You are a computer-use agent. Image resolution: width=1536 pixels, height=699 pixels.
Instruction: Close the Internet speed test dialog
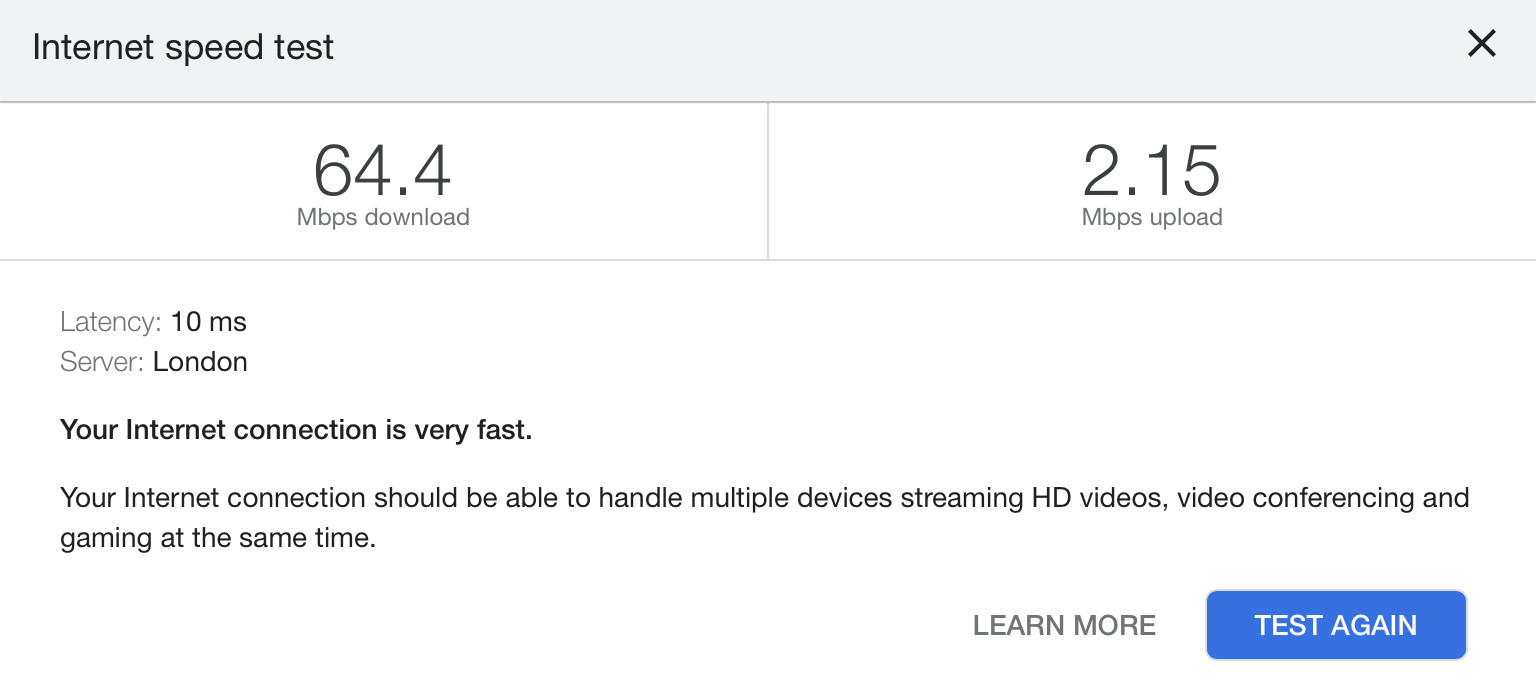[1481, 44]
